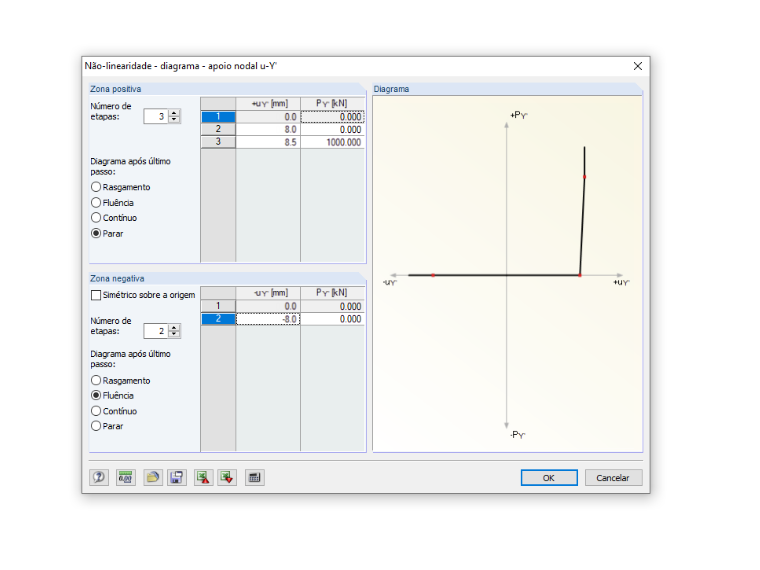Click the 0.000 kN cell in positive row 1
The height and width of the screenshot is (570, 760).
pos(332,117)
